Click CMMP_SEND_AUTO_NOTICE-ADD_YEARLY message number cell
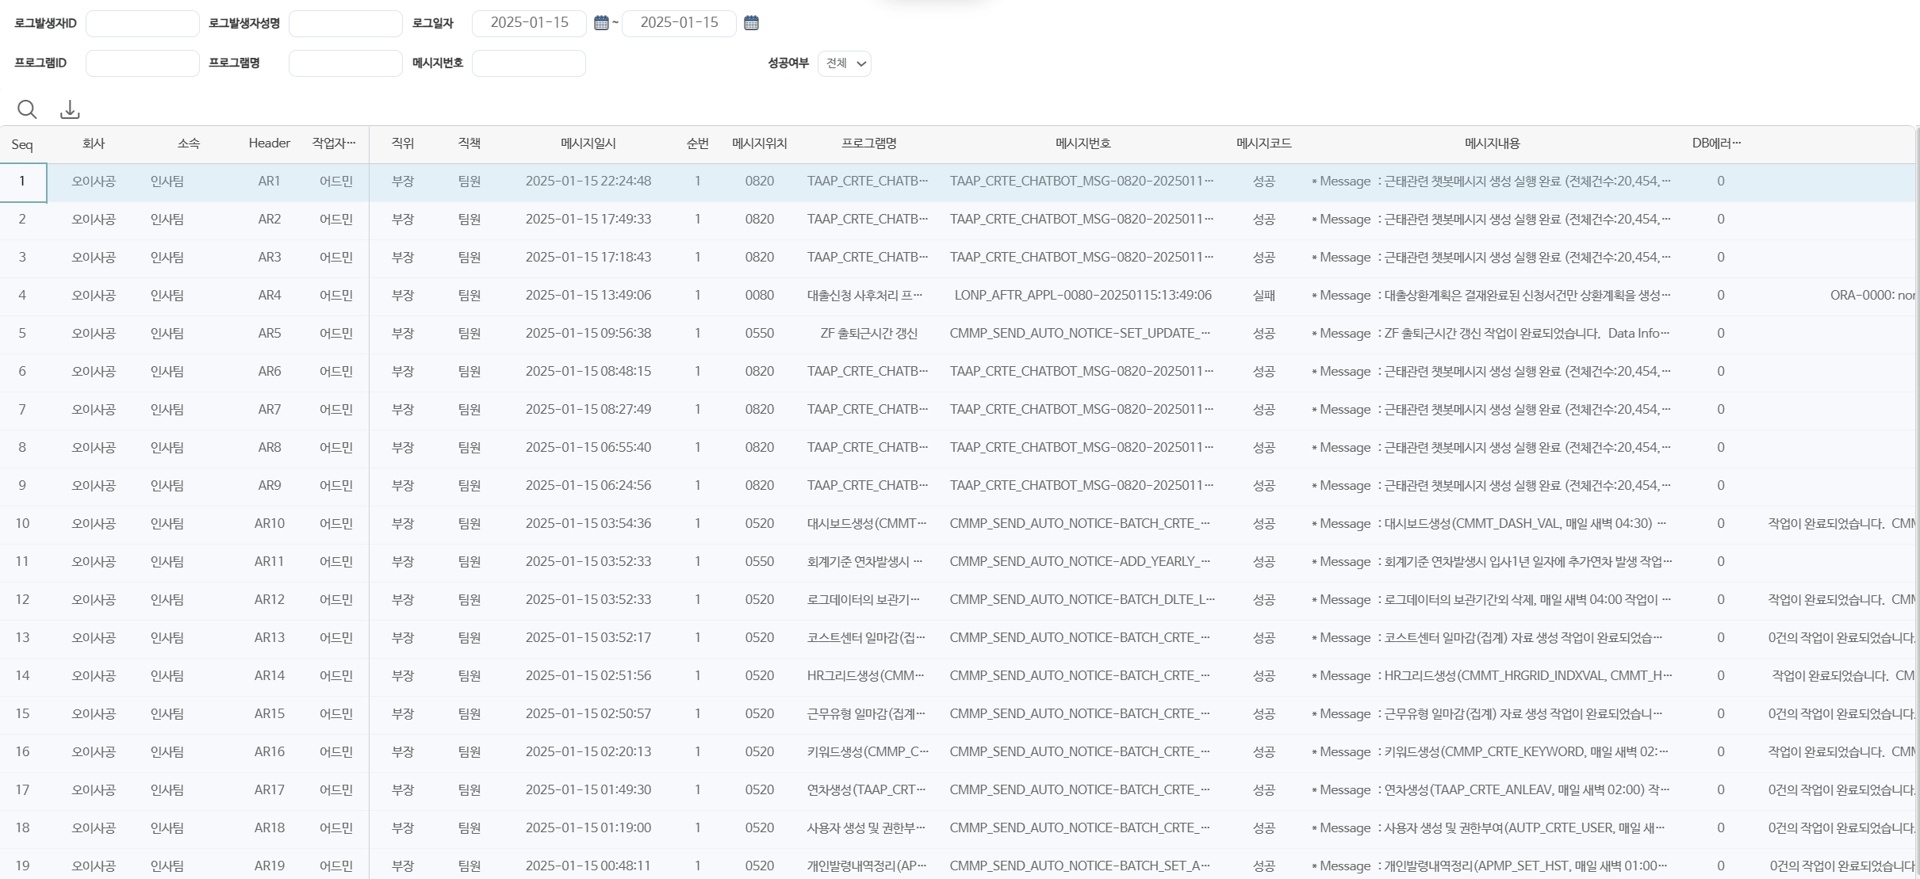1920x879 pixels. pos(1082,562)
